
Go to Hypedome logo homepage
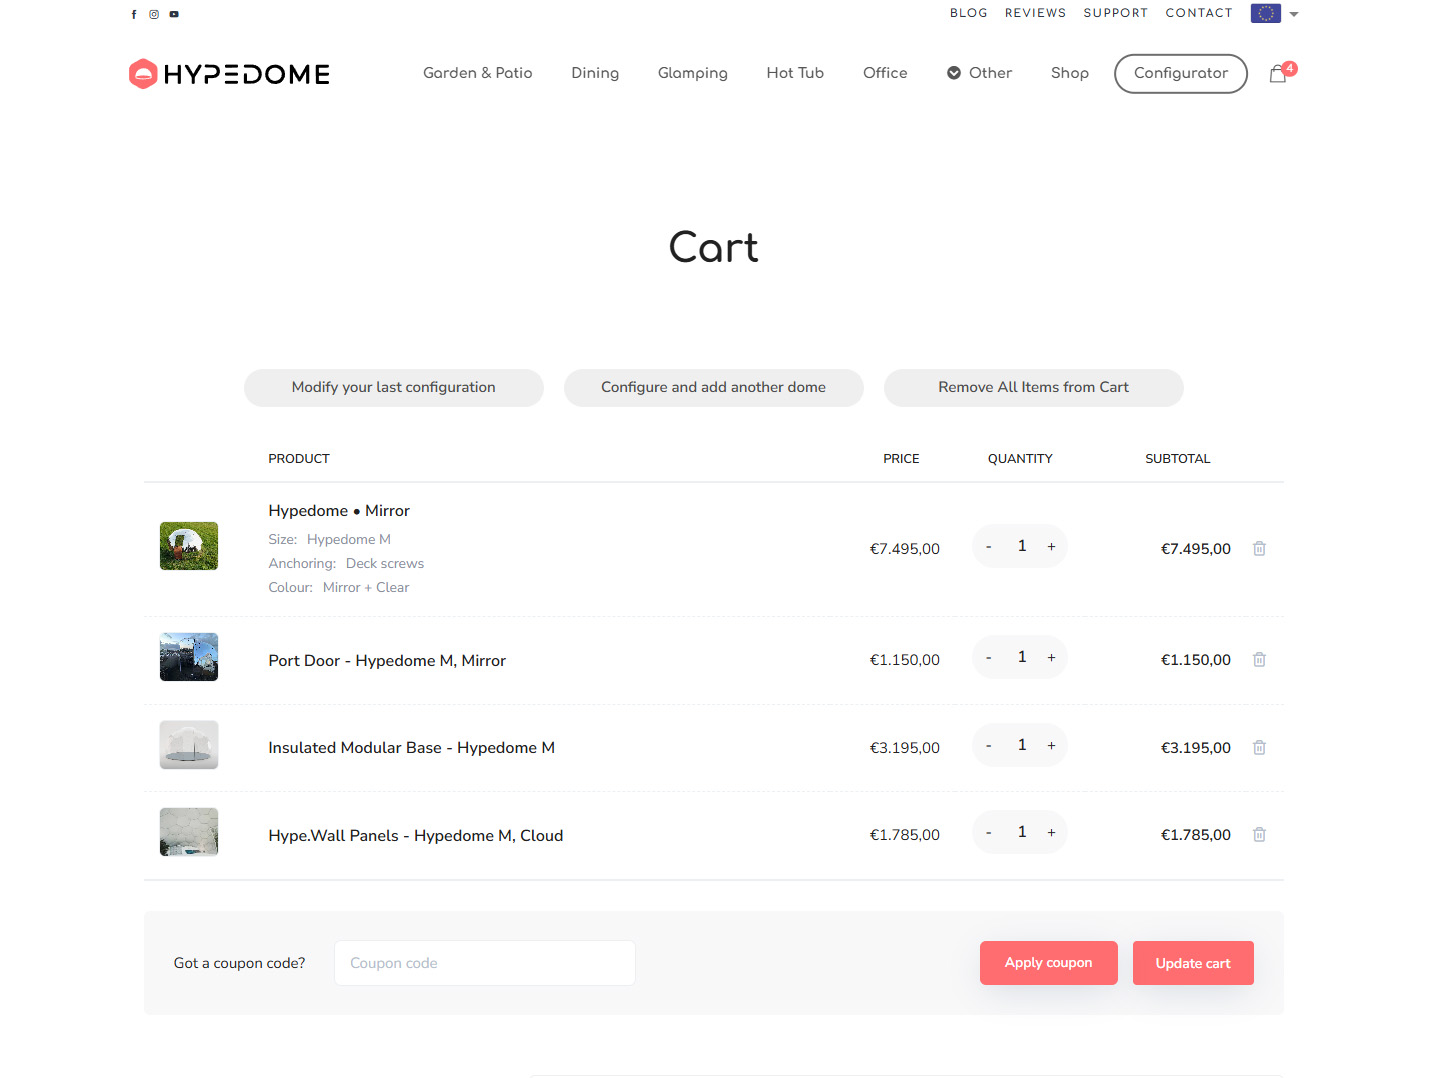229,74
